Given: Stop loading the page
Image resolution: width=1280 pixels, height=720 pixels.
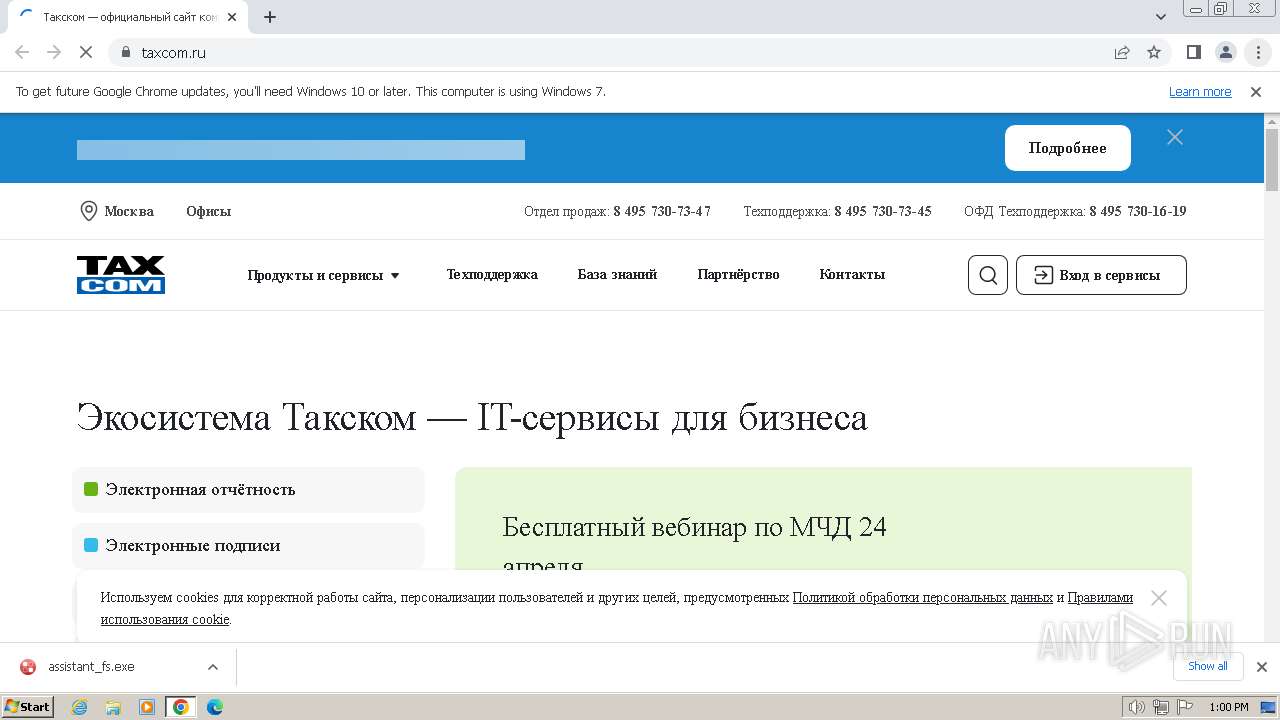Looking at the screenshot, I should pyautogui.click(x=86, y=52).
